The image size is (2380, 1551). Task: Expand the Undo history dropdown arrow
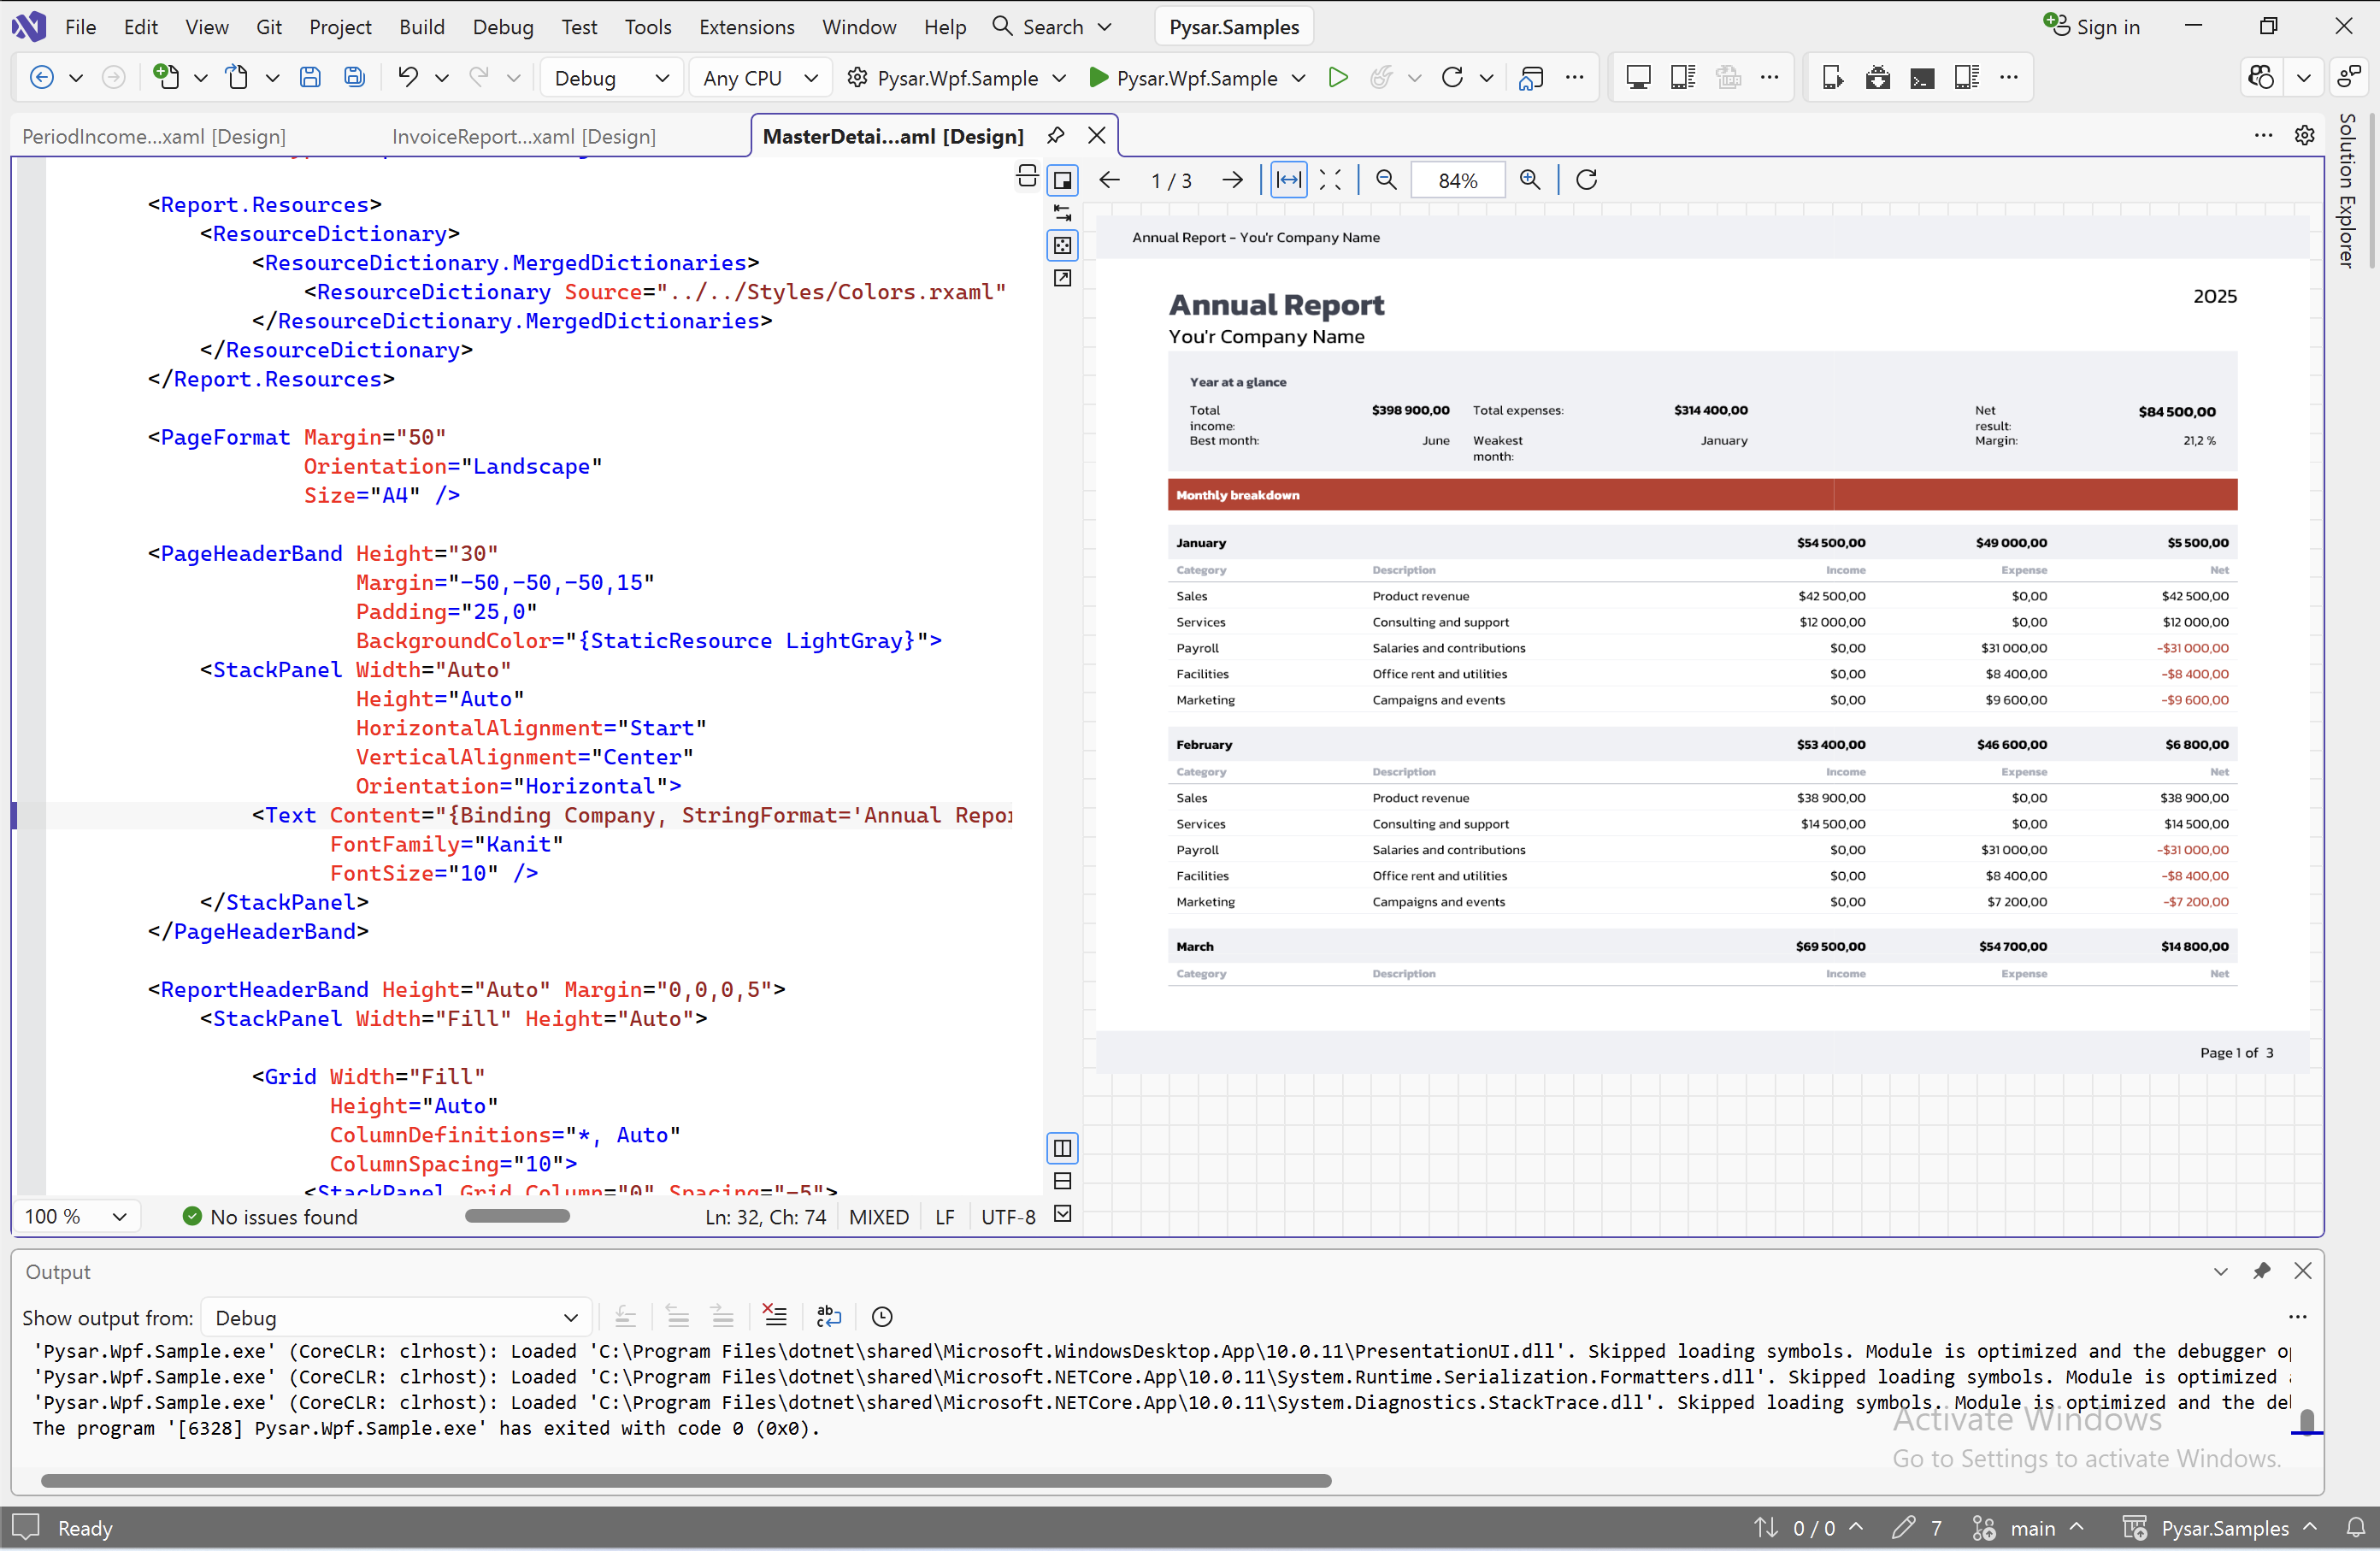tap(441, 77)
